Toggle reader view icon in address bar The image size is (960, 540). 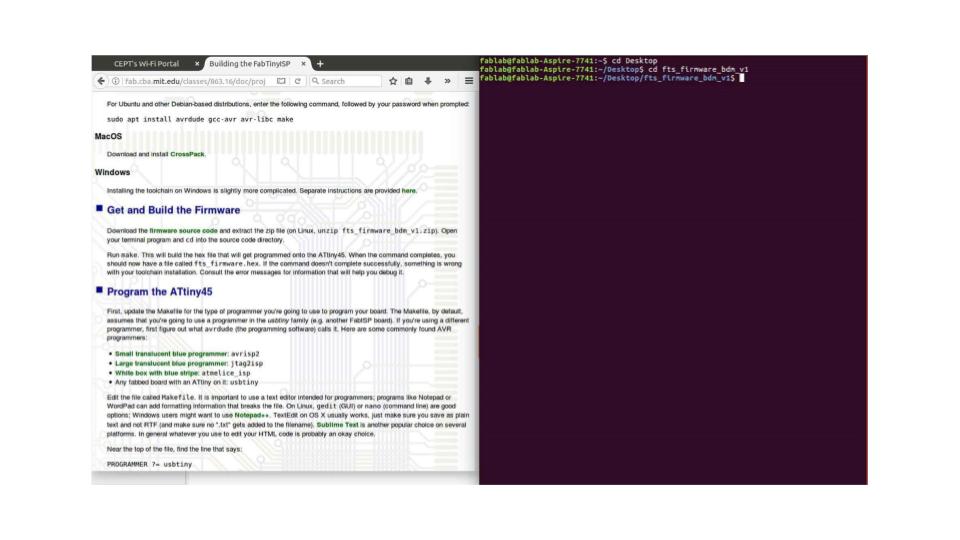pos(281,81)
